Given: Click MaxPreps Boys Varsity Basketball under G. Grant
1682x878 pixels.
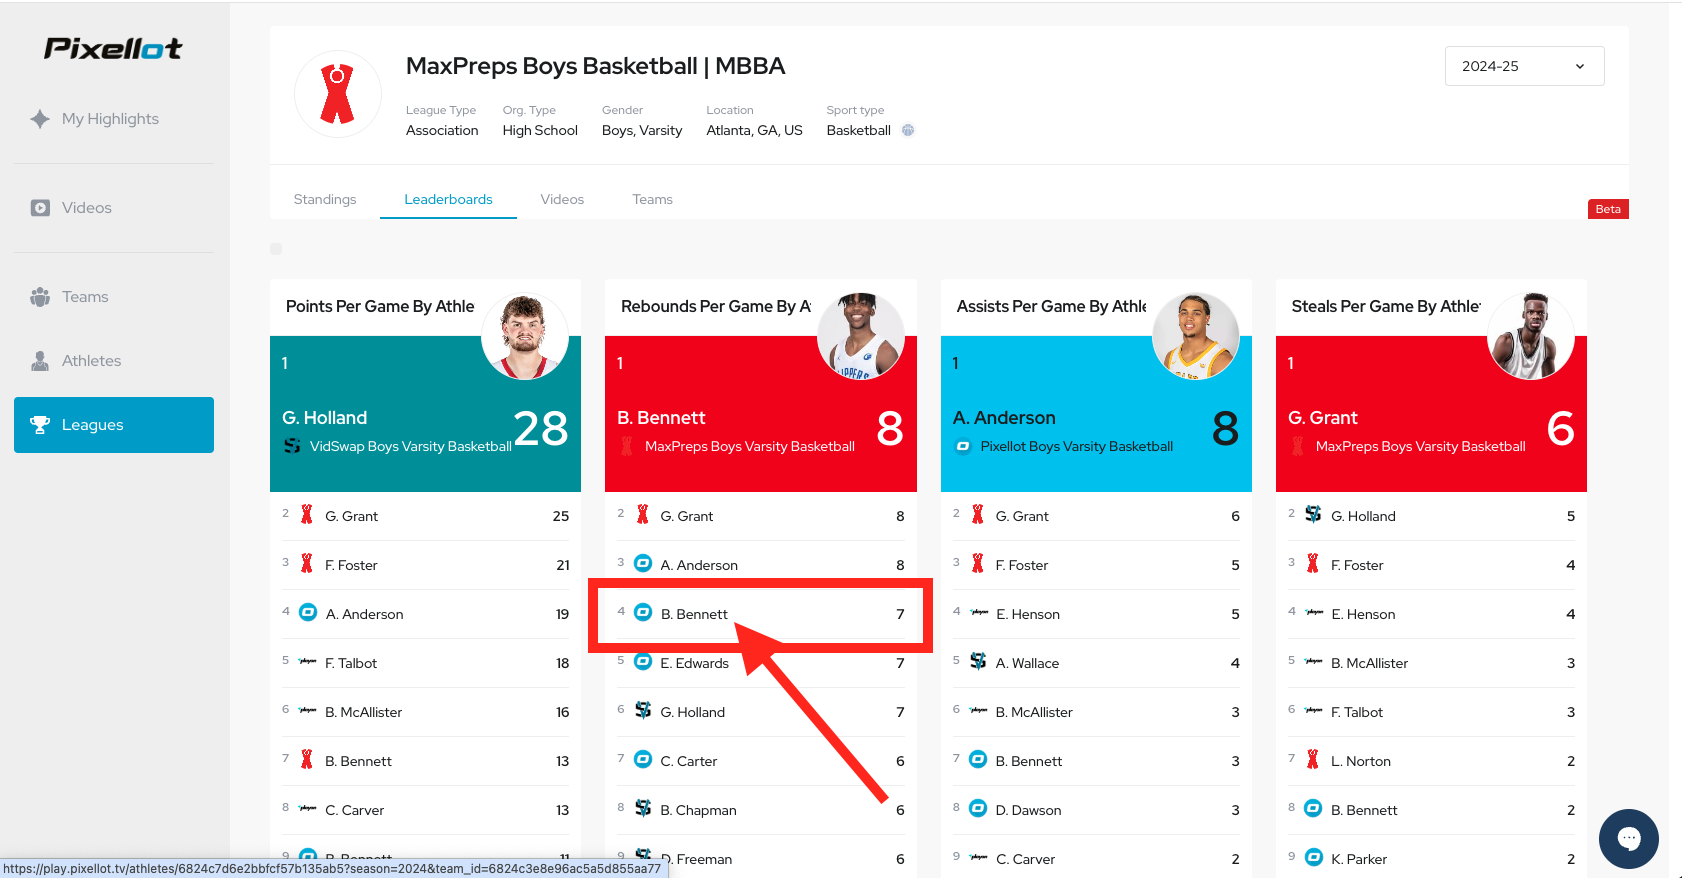Looking at the screenshot, I should (1421, 446).
